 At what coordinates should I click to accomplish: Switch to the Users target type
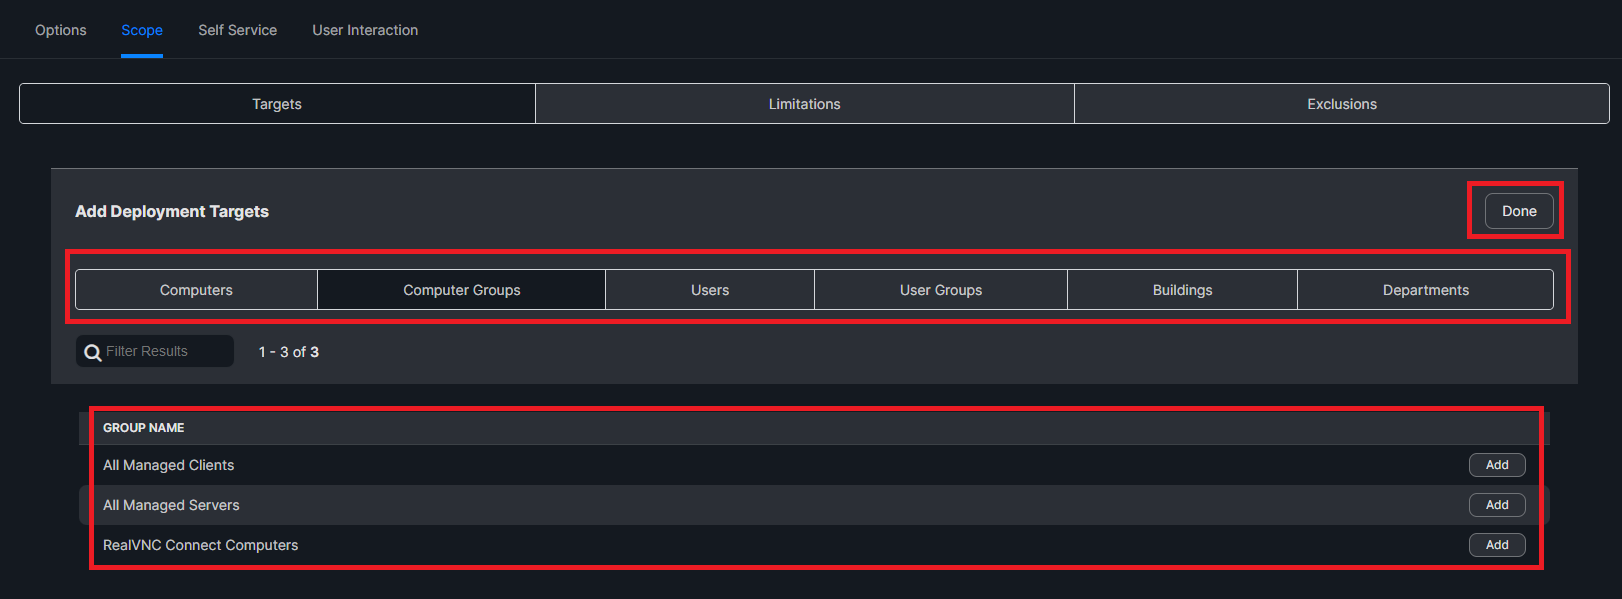pos(710,290)
